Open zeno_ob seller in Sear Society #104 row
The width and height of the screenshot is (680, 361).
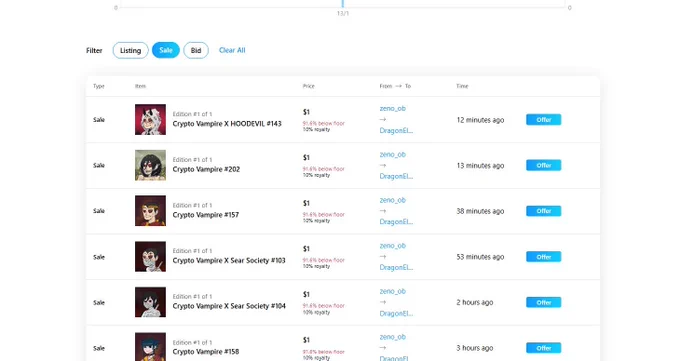[392, 291]
